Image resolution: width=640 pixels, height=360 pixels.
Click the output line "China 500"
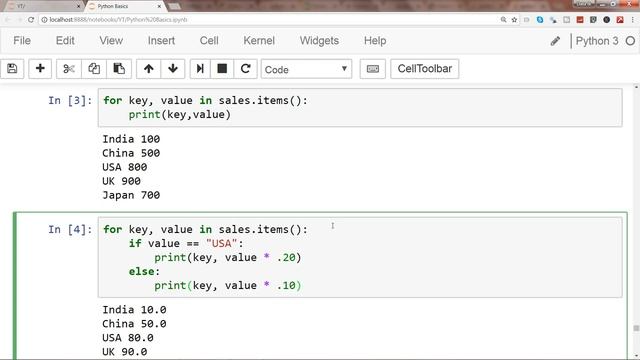coord(131,153)
